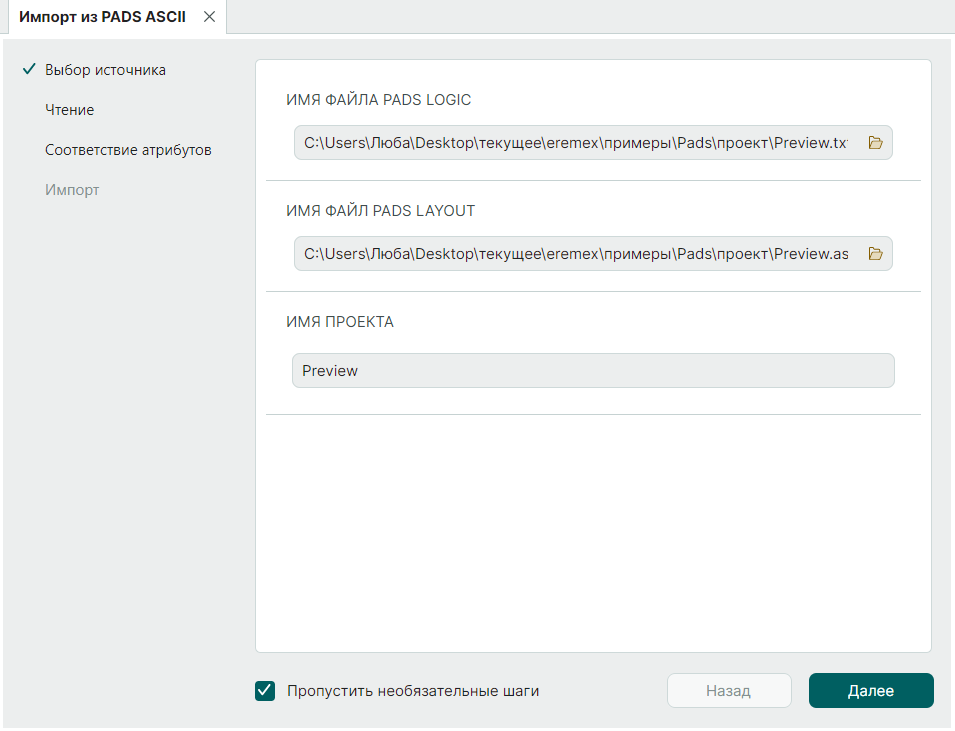Switch to the Импорт из PADS ASCII tab
Image resolution: width=955 pixels, height=731 pixels.
[102, 17]
